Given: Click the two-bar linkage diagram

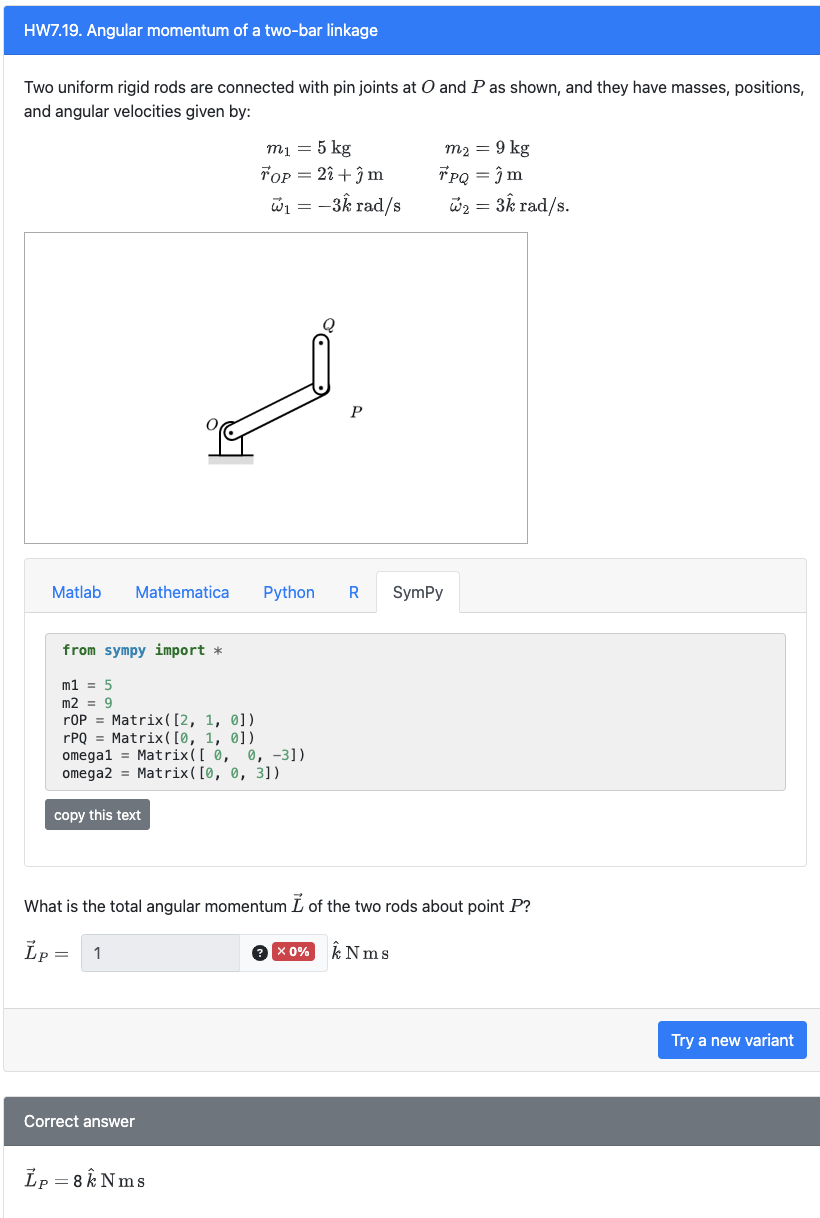Looking at the screenshot, I should click(276, 388).
